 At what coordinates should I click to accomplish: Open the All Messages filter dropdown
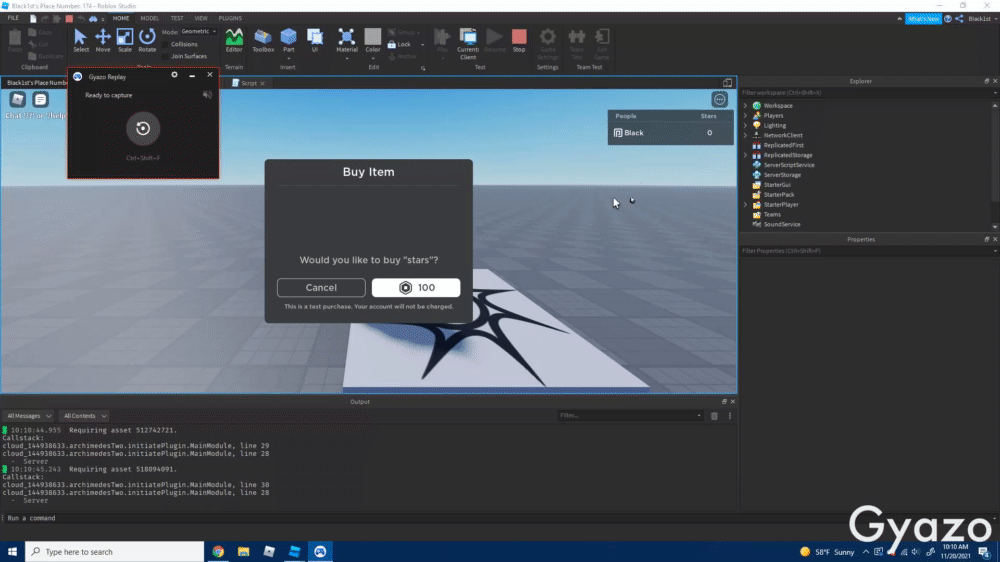coord(29,416)
